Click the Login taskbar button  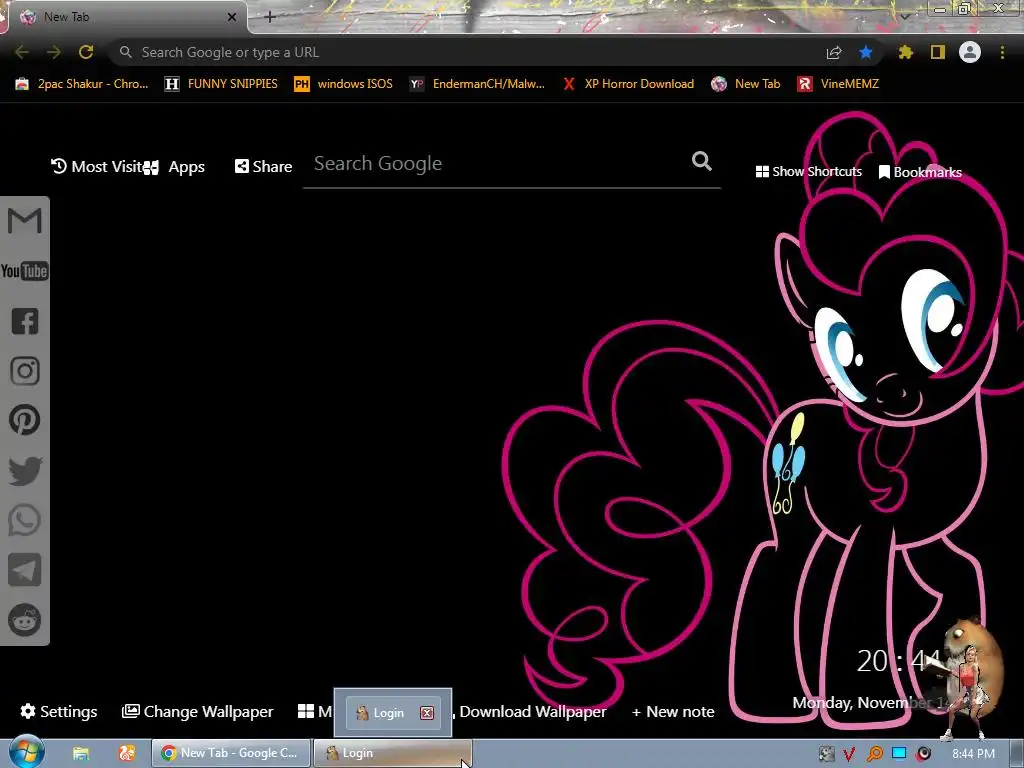tap(392, 753)
